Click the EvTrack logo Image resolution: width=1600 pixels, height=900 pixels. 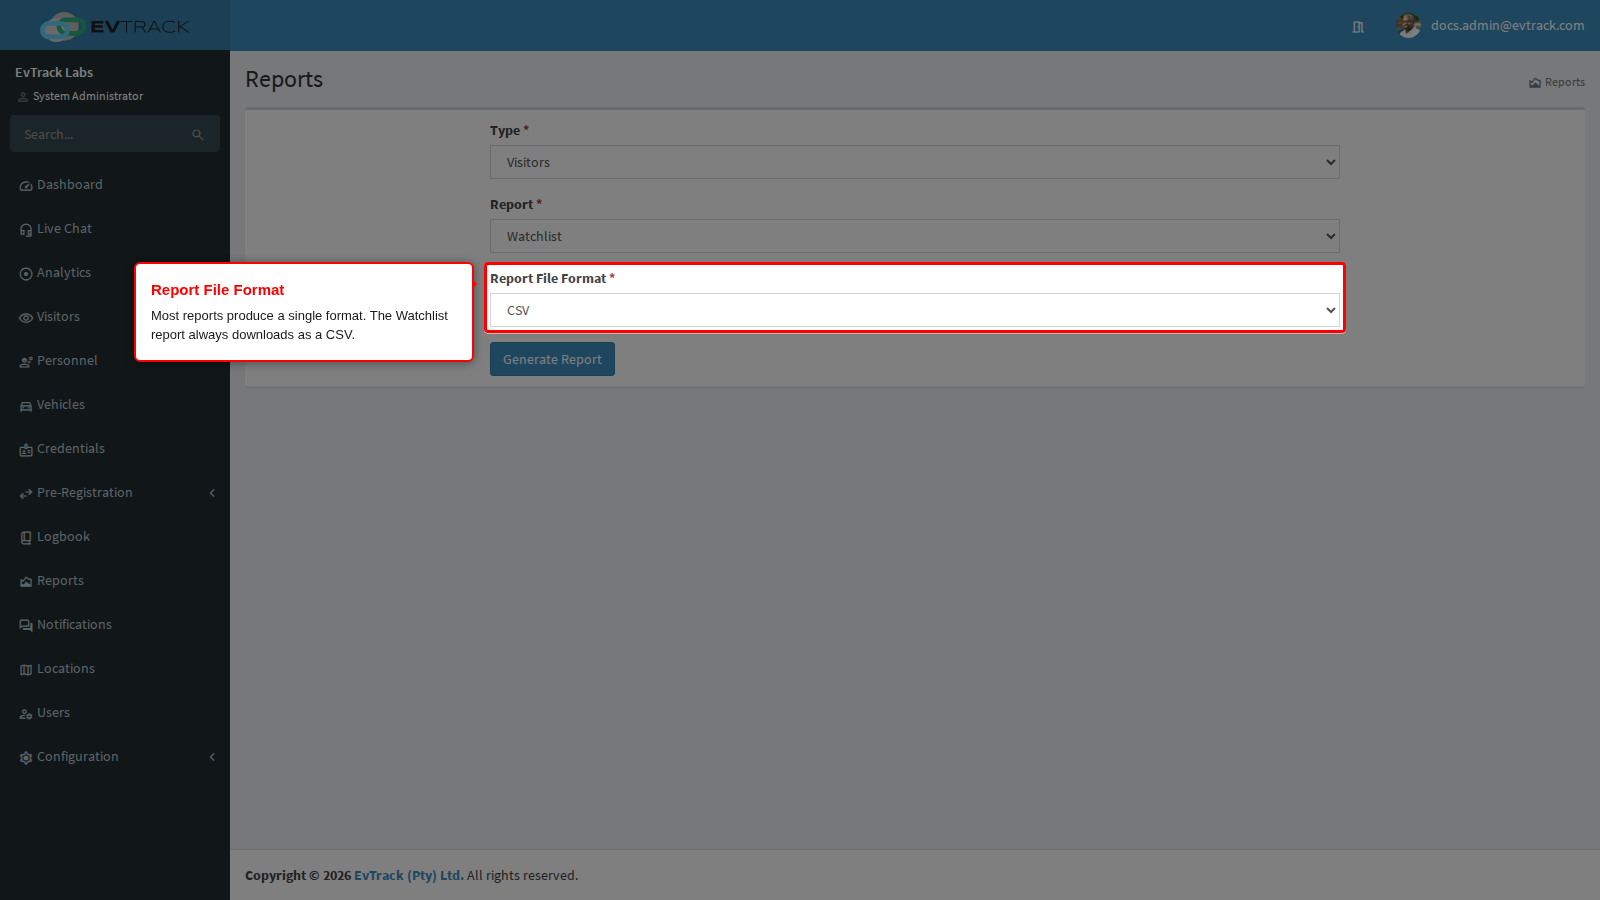(115, 26)
